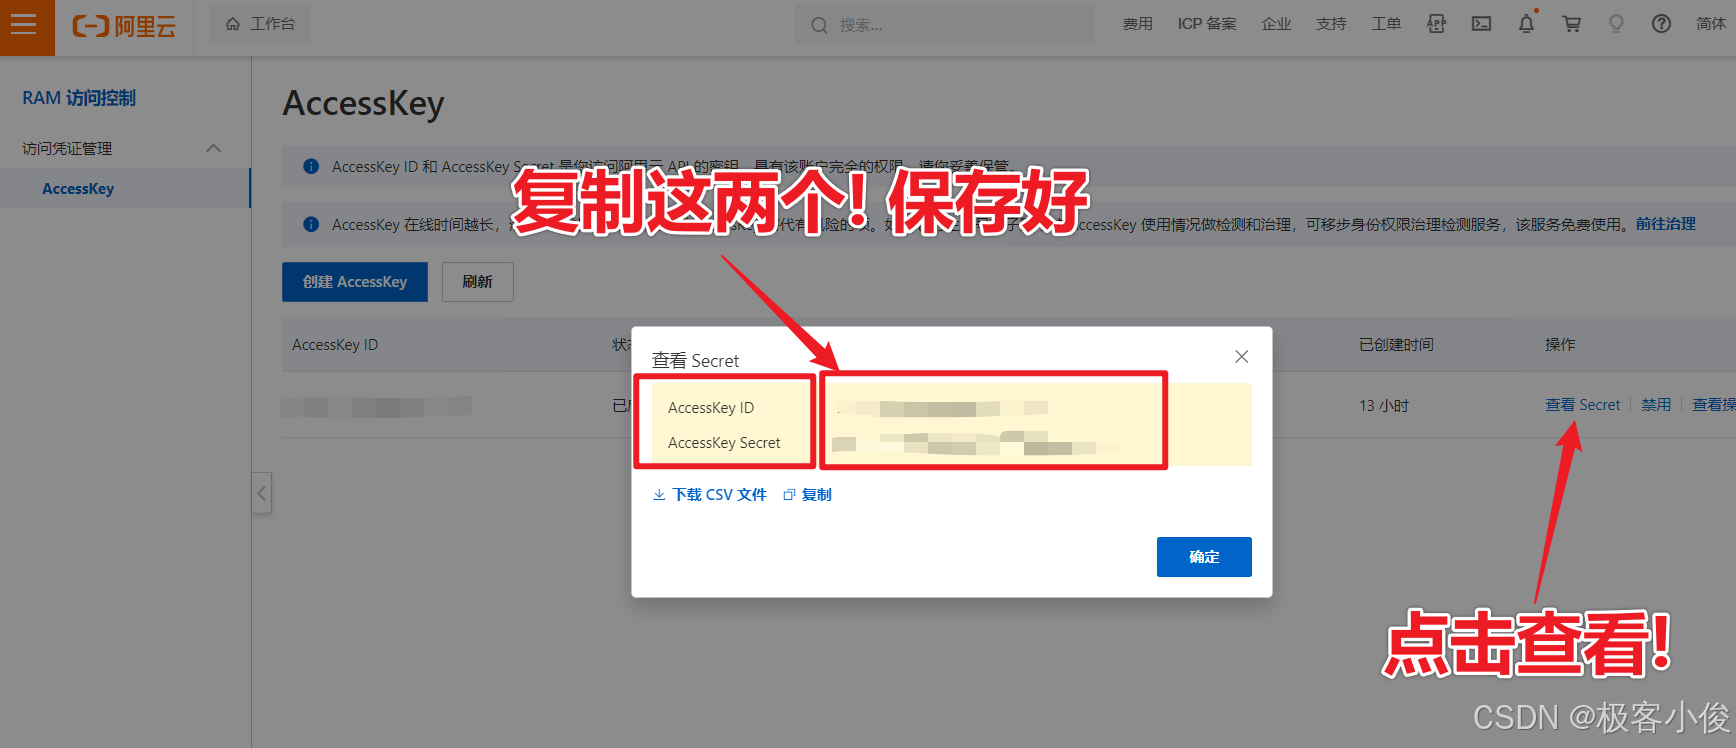Click the 复制 copy link

tap(808, 495)
